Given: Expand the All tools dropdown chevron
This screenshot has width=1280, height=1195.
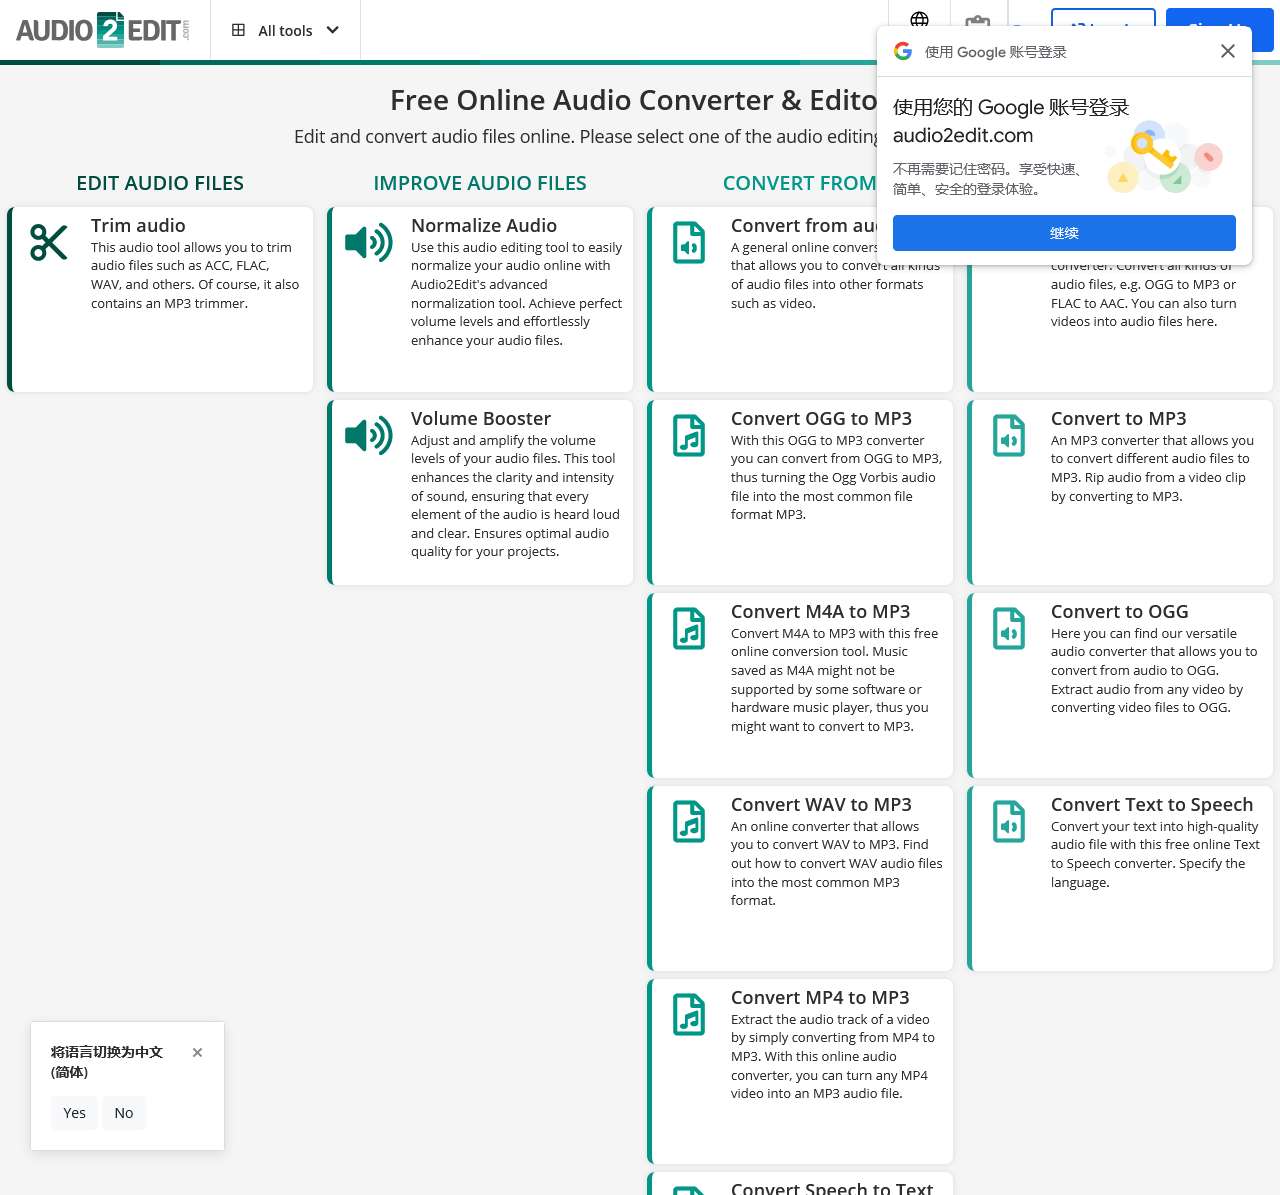Looking at the screenshot, I should [x=333, y=30].
